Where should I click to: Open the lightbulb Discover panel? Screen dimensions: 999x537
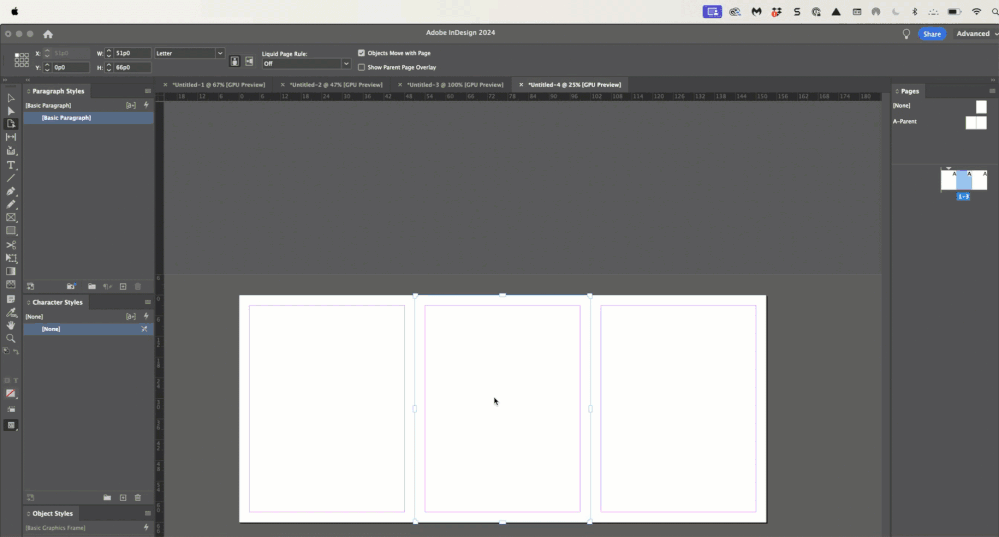(x=906, y=34)
